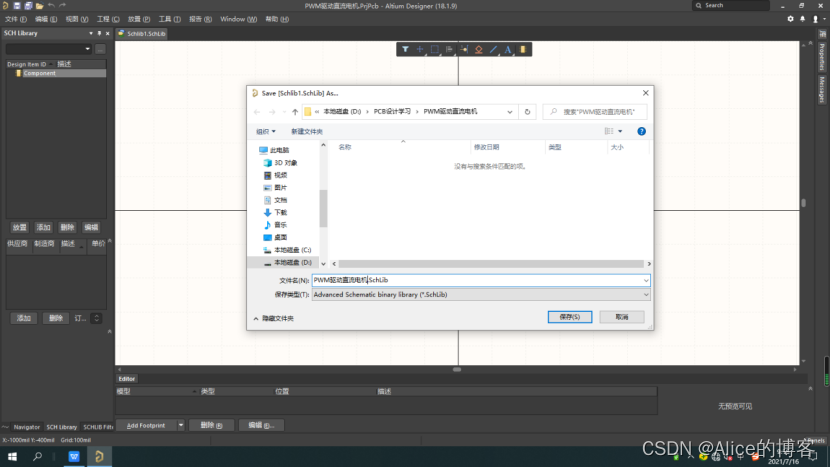Open the Add Footprint dropdown arrow

[x=181, y=426]
